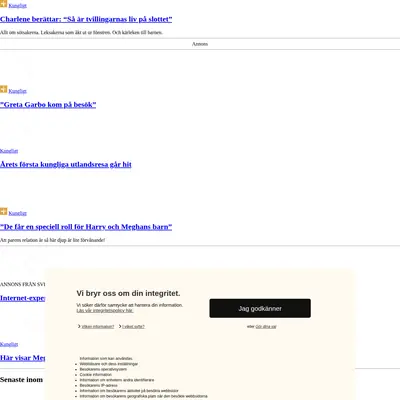The height and width of the screenshot is (400, 400).
Task: Click the Senaste inom heading text
Action: [x=21, y=380]
